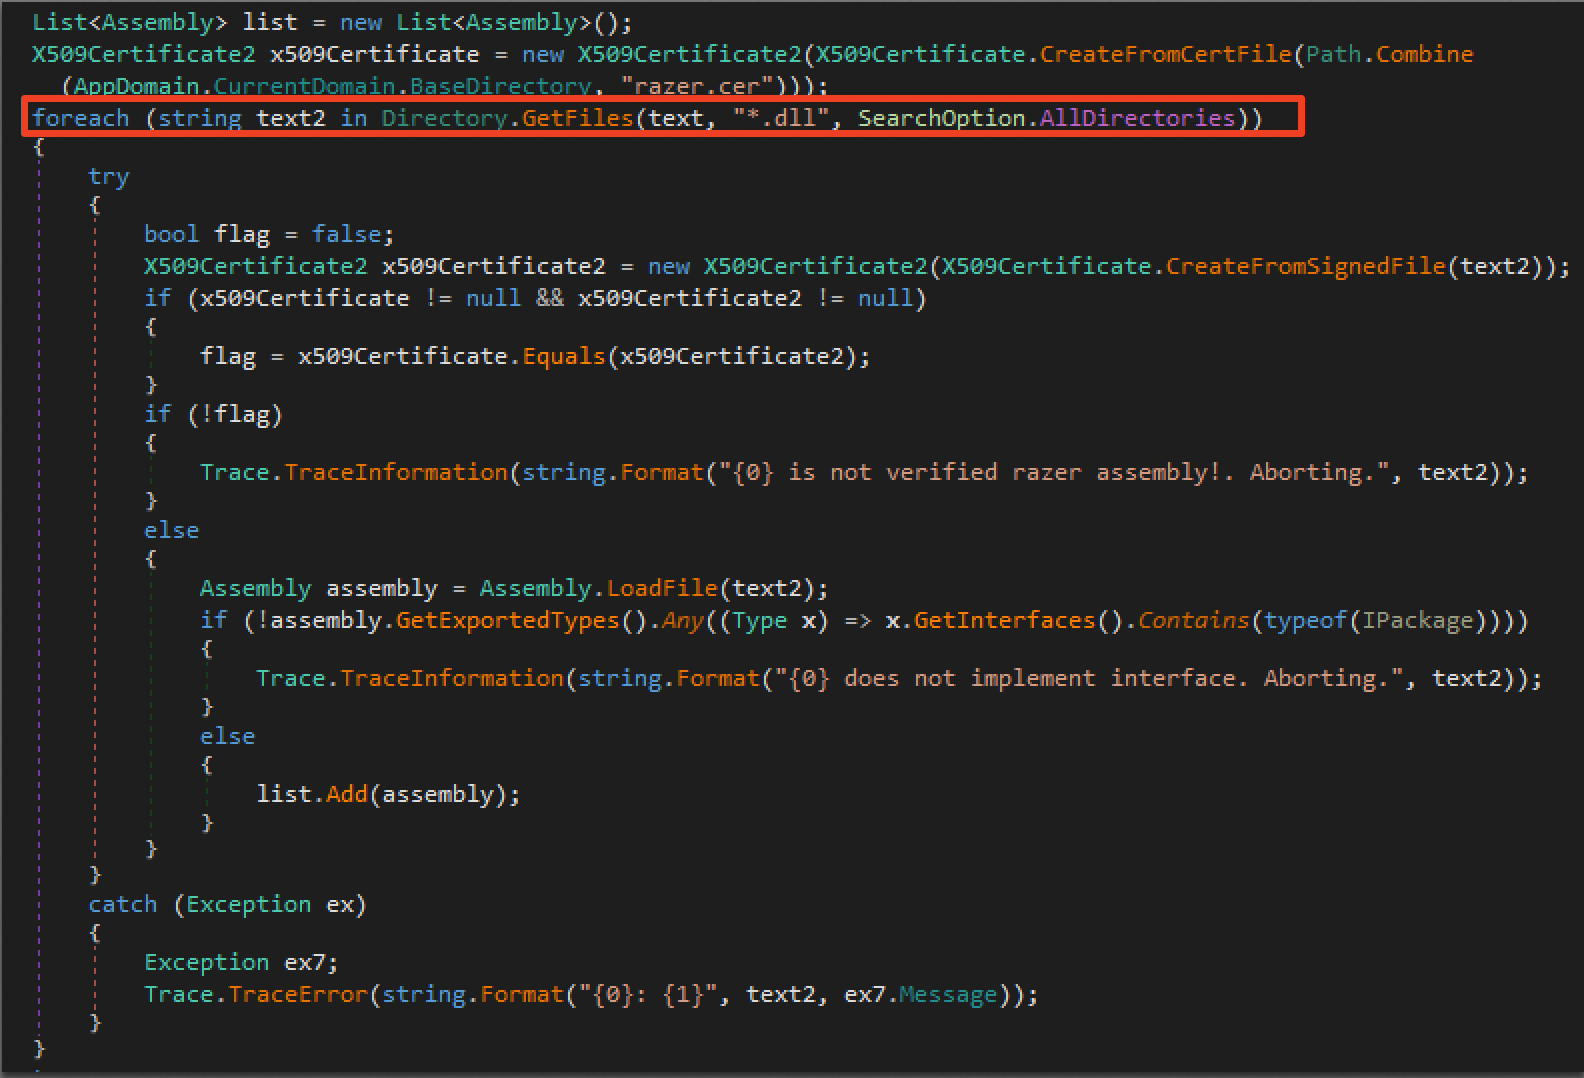
Task: Click the foreach keyword
Action: 80,118
